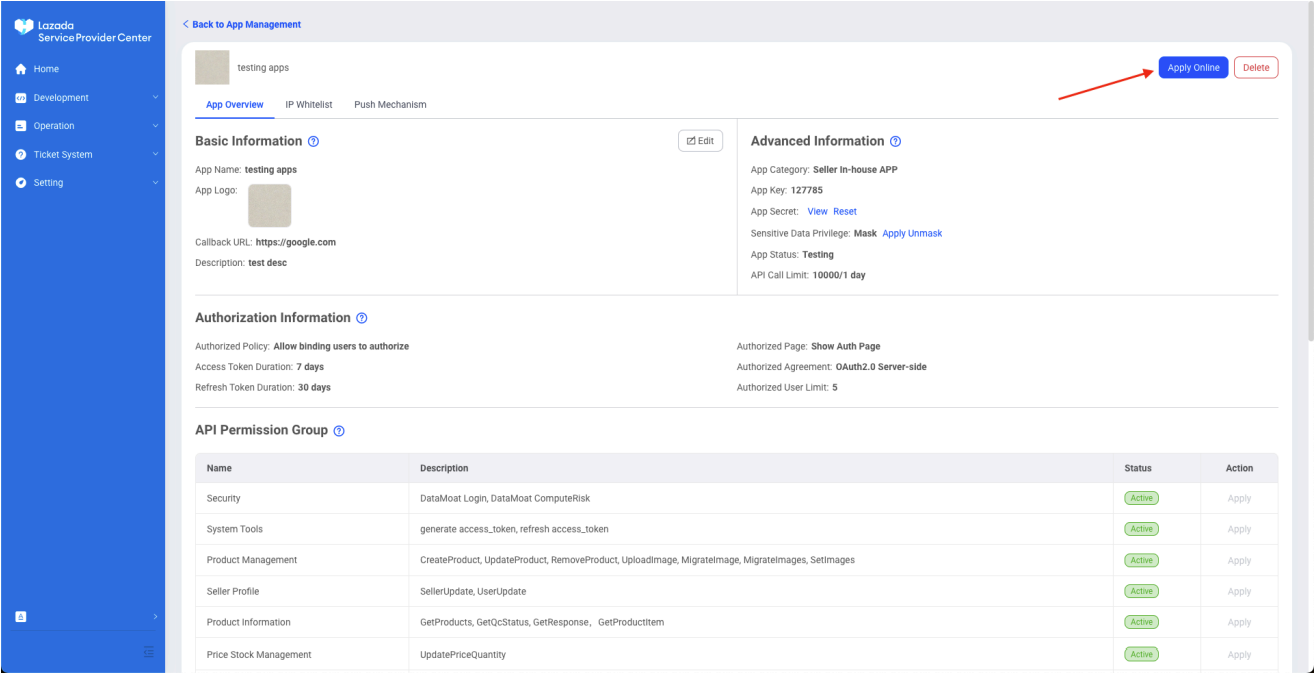Edit the Basic Information section
1315x675 pixels.
(700, 141)
